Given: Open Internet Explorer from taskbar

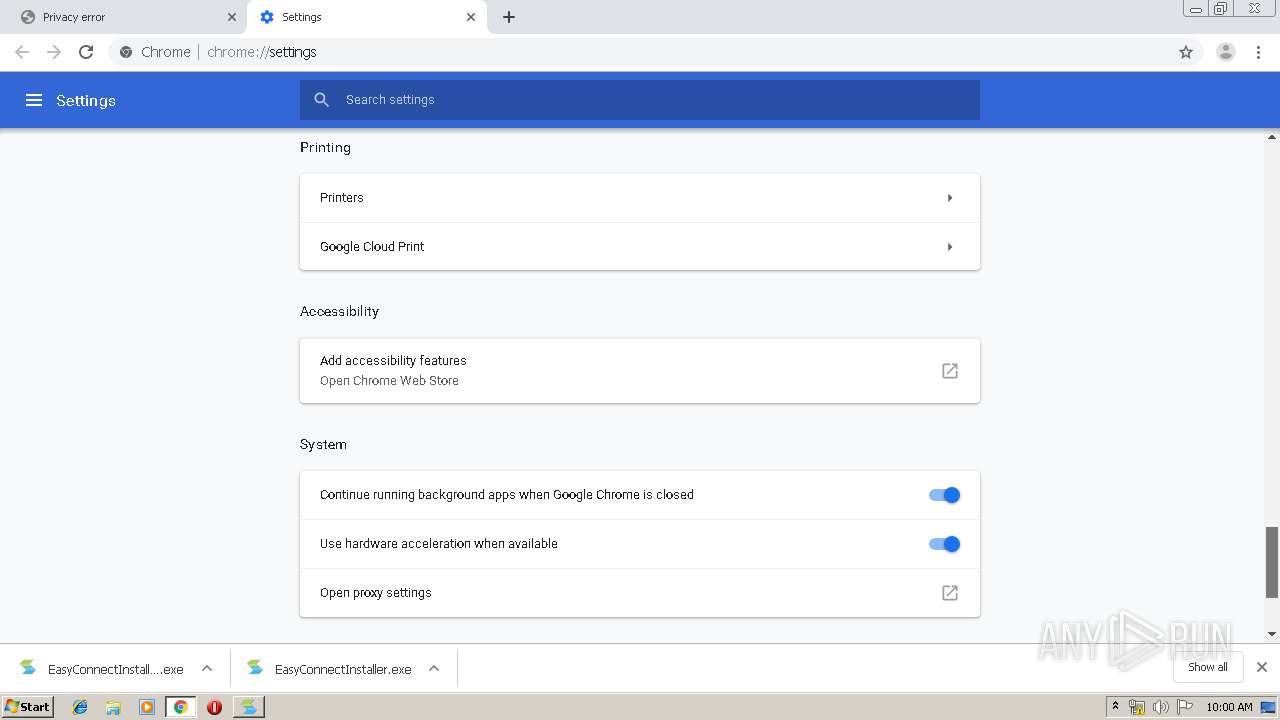Looking at the screenshot, I should tap(80, 707).
